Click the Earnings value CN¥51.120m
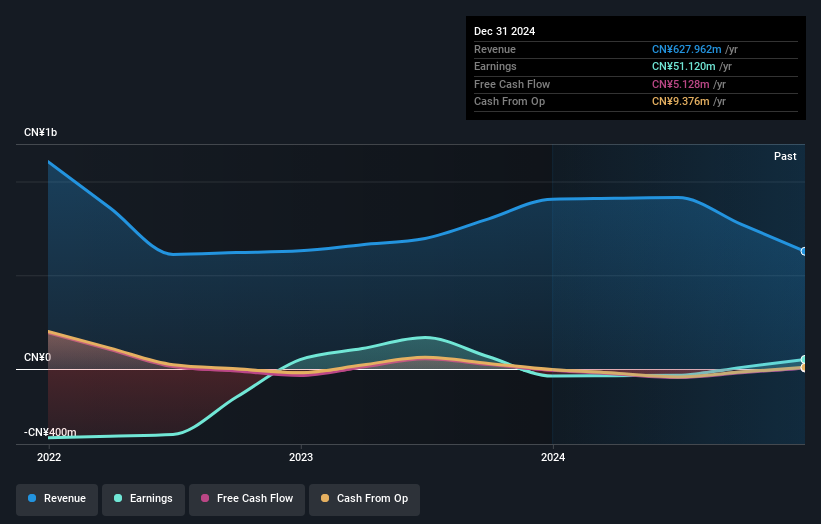 [x=683, y=66]
